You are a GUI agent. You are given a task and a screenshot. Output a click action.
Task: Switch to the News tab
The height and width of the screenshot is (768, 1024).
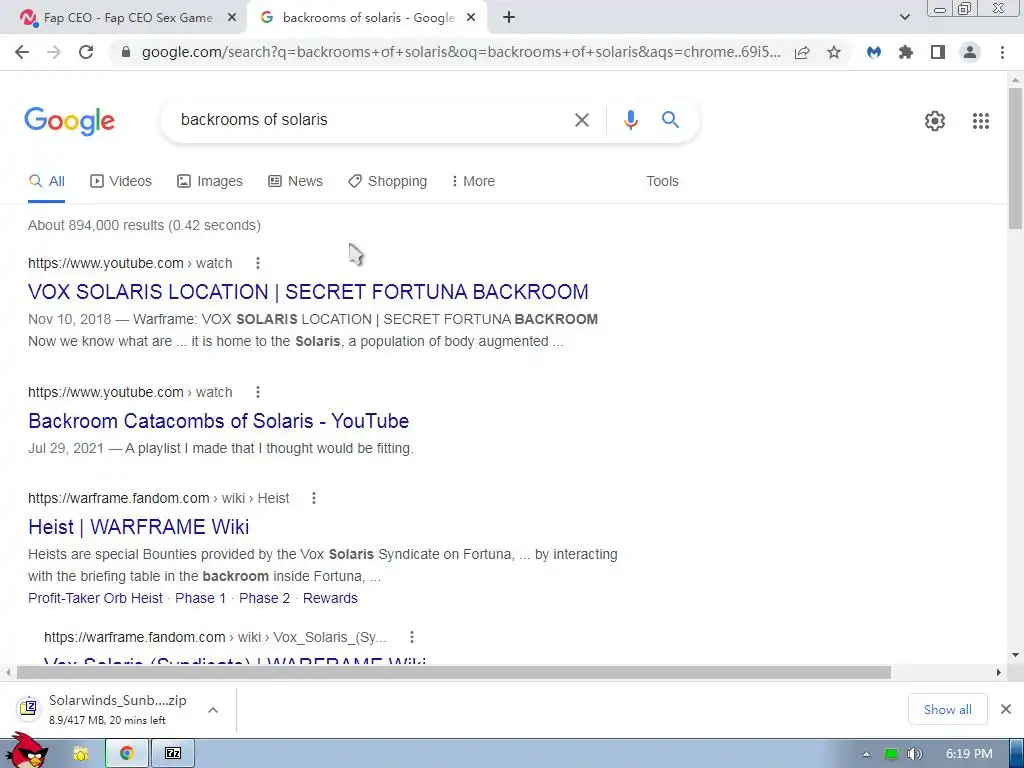295,182
